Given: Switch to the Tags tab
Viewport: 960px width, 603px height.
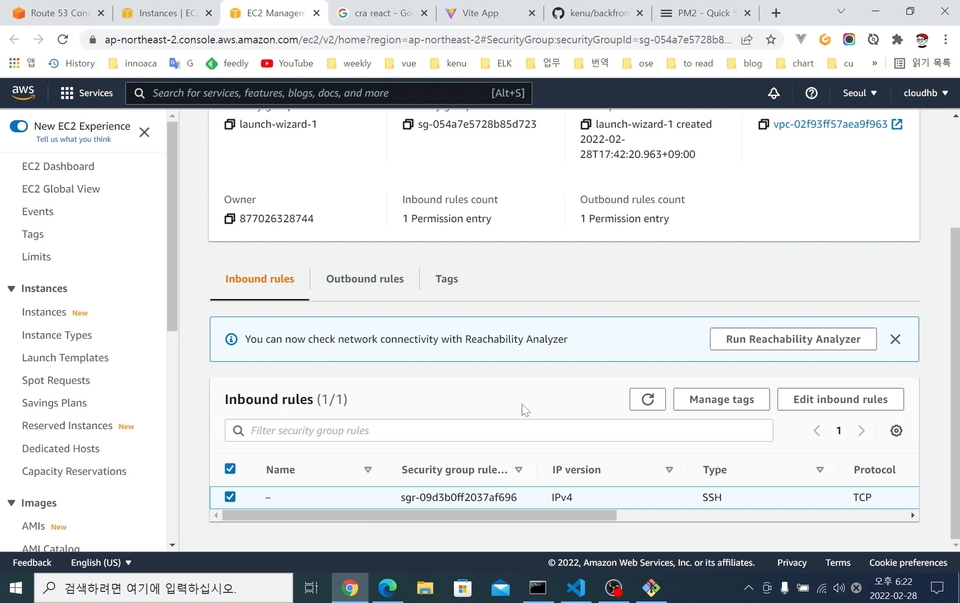Looking at the screenshot, I should click(447, 279).
